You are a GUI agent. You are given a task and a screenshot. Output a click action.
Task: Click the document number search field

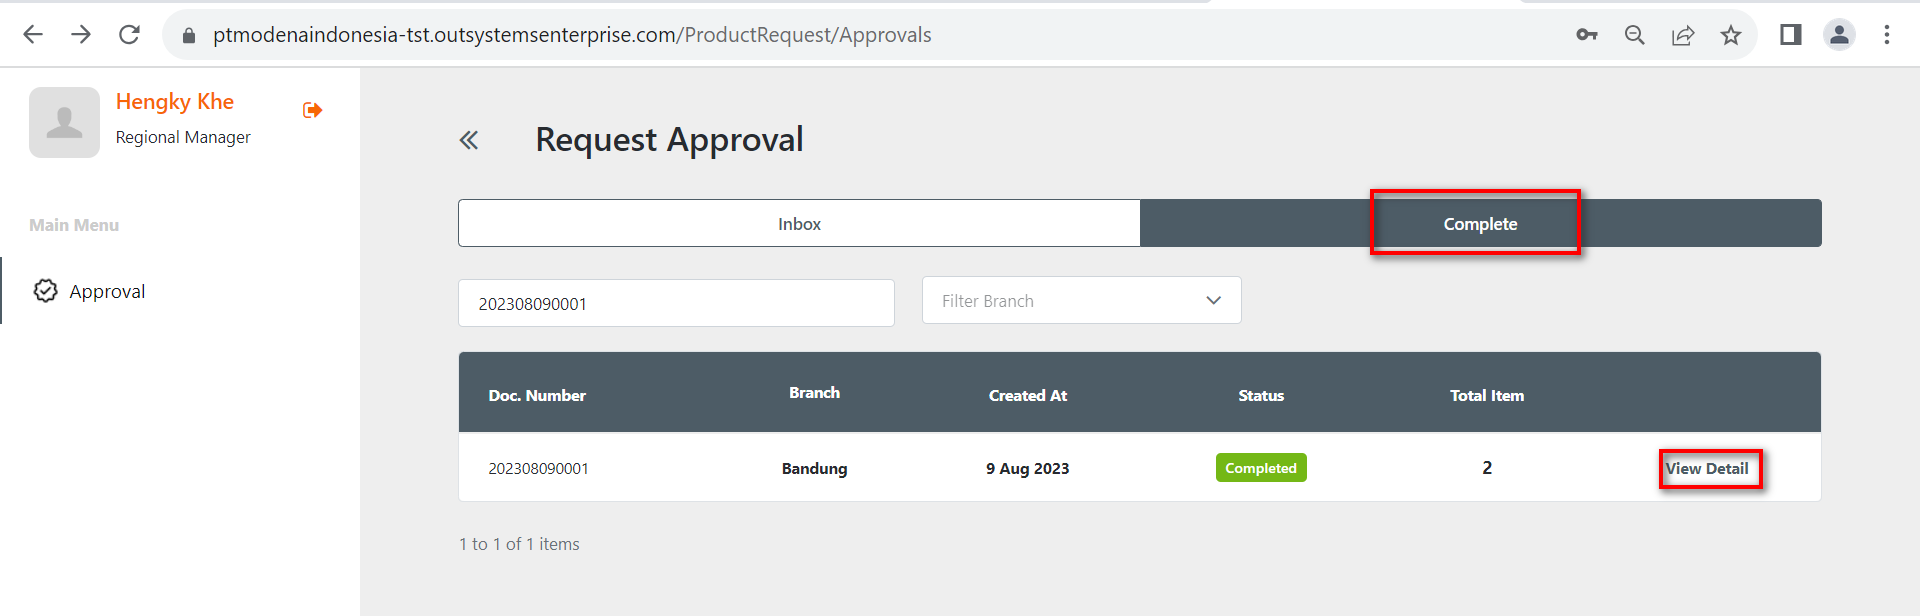click(x=676, y=303)
